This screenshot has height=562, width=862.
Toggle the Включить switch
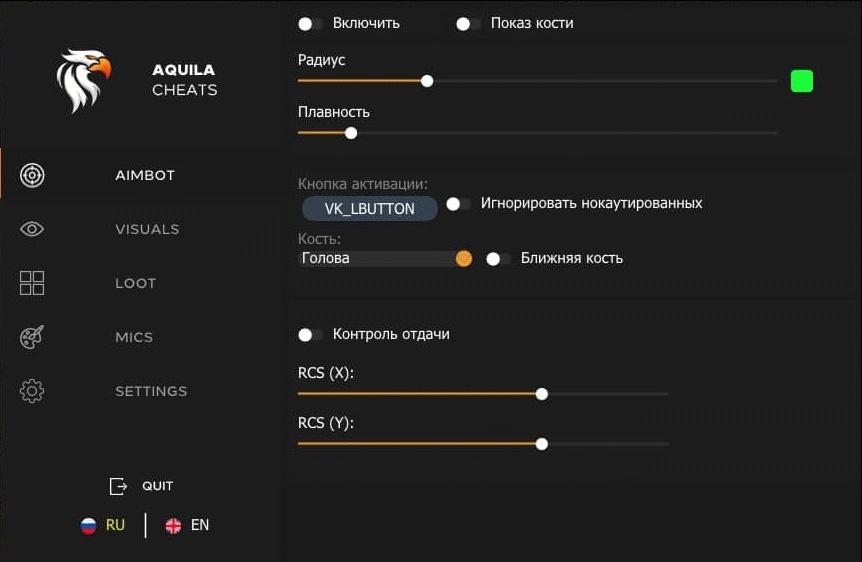[x=310, y=23]
